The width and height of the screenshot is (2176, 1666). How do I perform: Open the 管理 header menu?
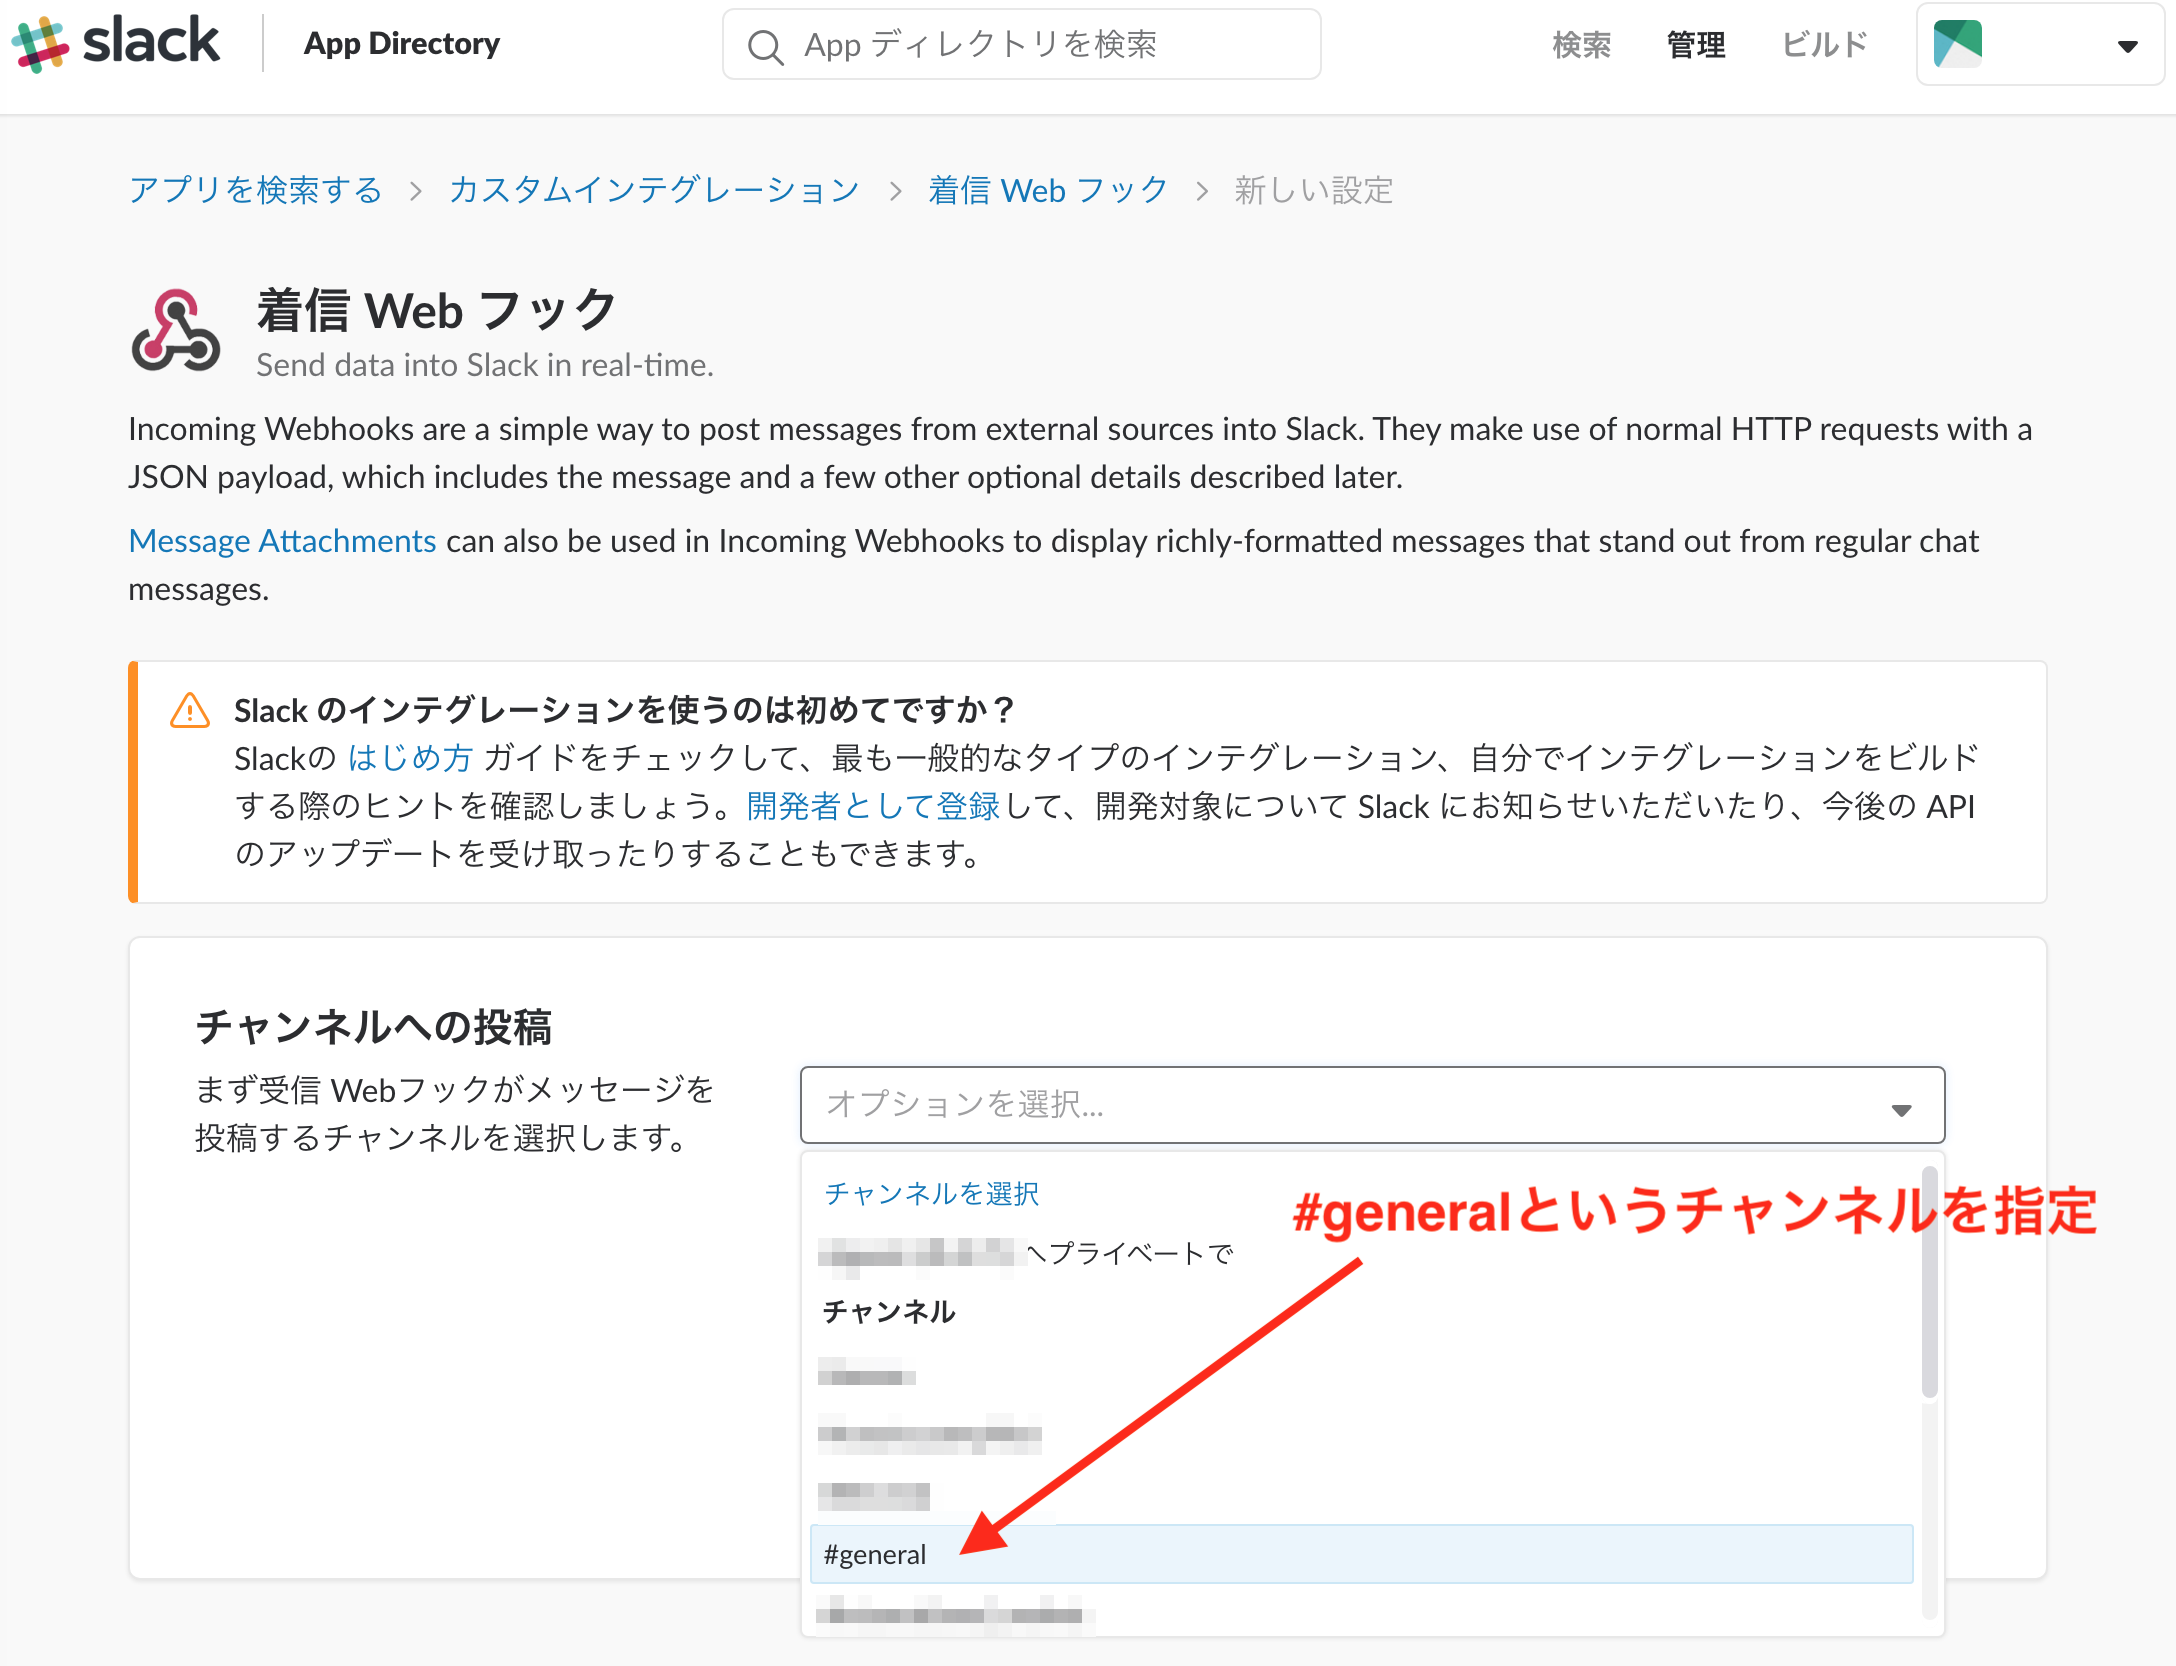[x=1695, y=45]
